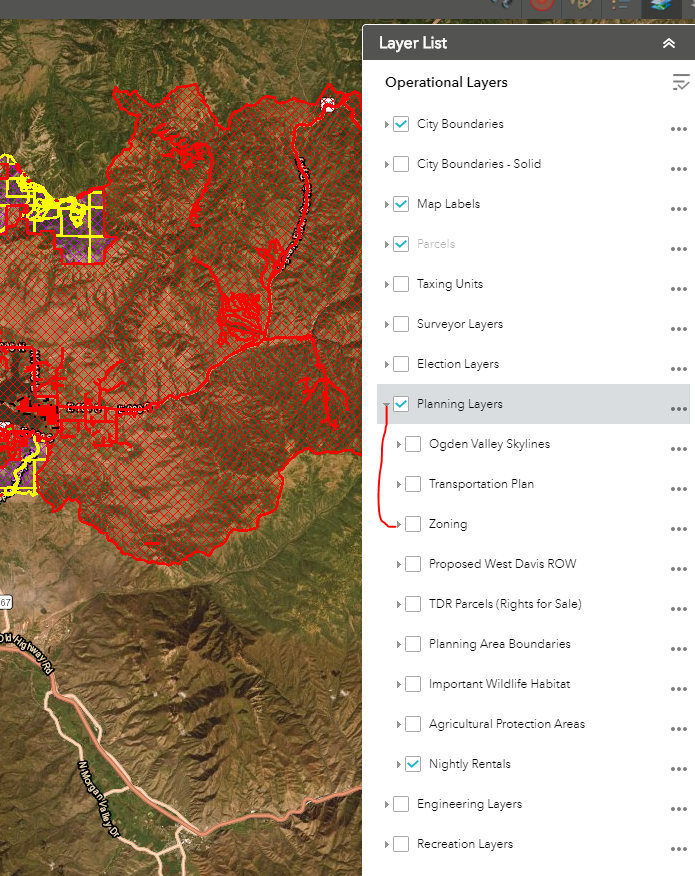Open Operational Layers options icon

[680, 83]
